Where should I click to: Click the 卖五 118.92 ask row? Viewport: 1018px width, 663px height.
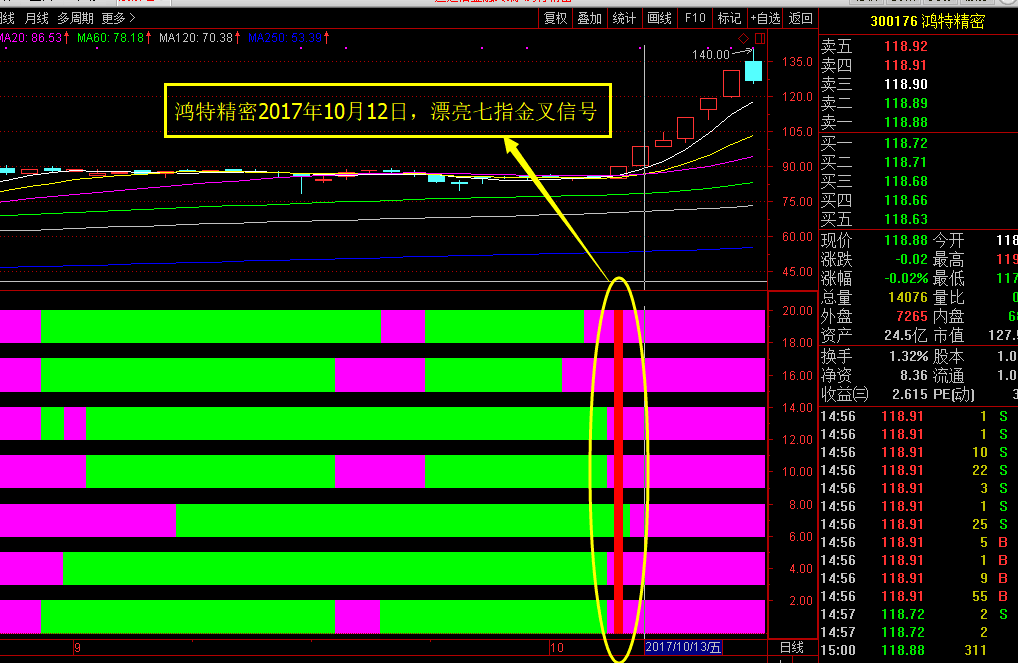pyautogui.click(x=874, y=46)
